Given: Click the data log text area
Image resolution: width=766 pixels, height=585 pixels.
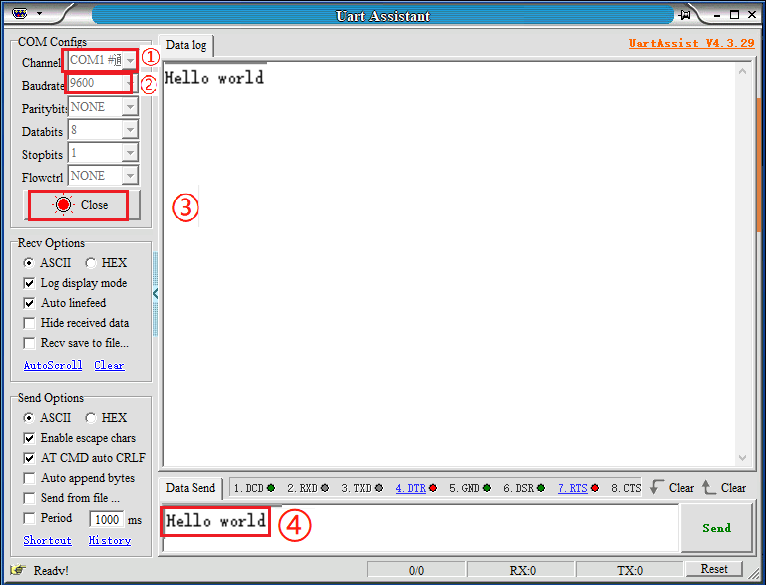Looking at the screenshot, I should click(449, 264).
